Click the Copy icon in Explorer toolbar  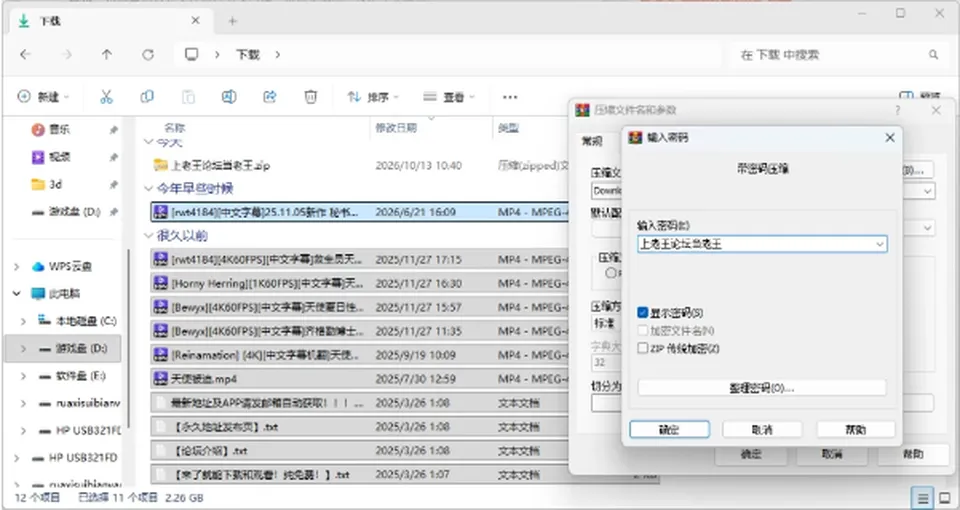click(147, 97)
